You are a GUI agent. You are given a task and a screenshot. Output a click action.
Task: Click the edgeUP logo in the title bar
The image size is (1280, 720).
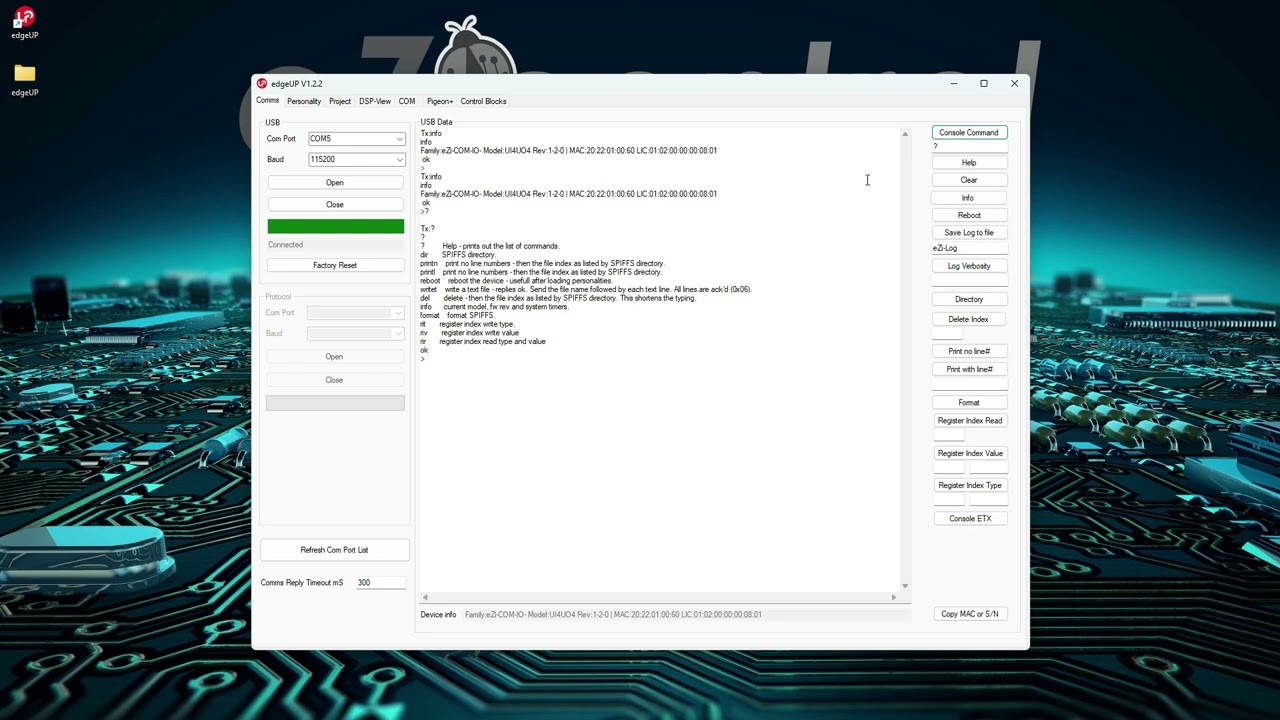click(x=262, y=84)
